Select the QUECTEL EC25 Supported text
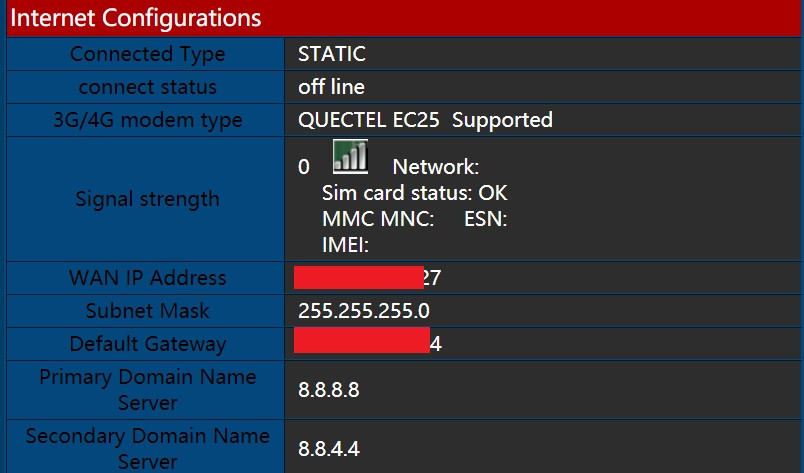 coord(425,120)
